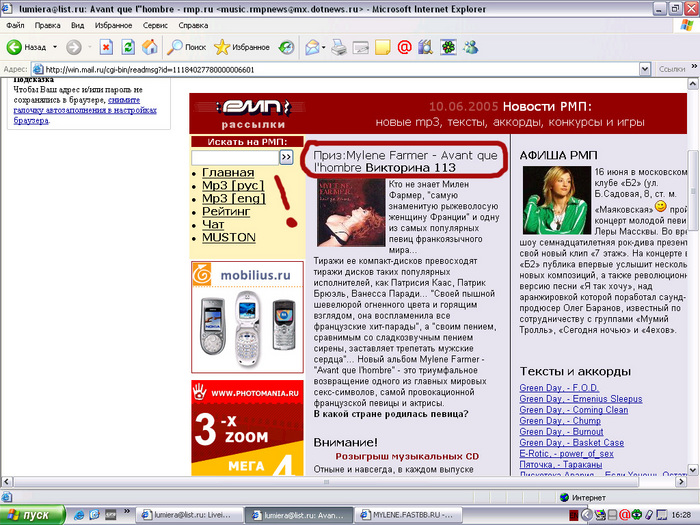Image resolution: width=700 pixels, height=525 pixels.
Task: Click the singer photo under АФИША РМП
Action: click(x=557, y=200)
